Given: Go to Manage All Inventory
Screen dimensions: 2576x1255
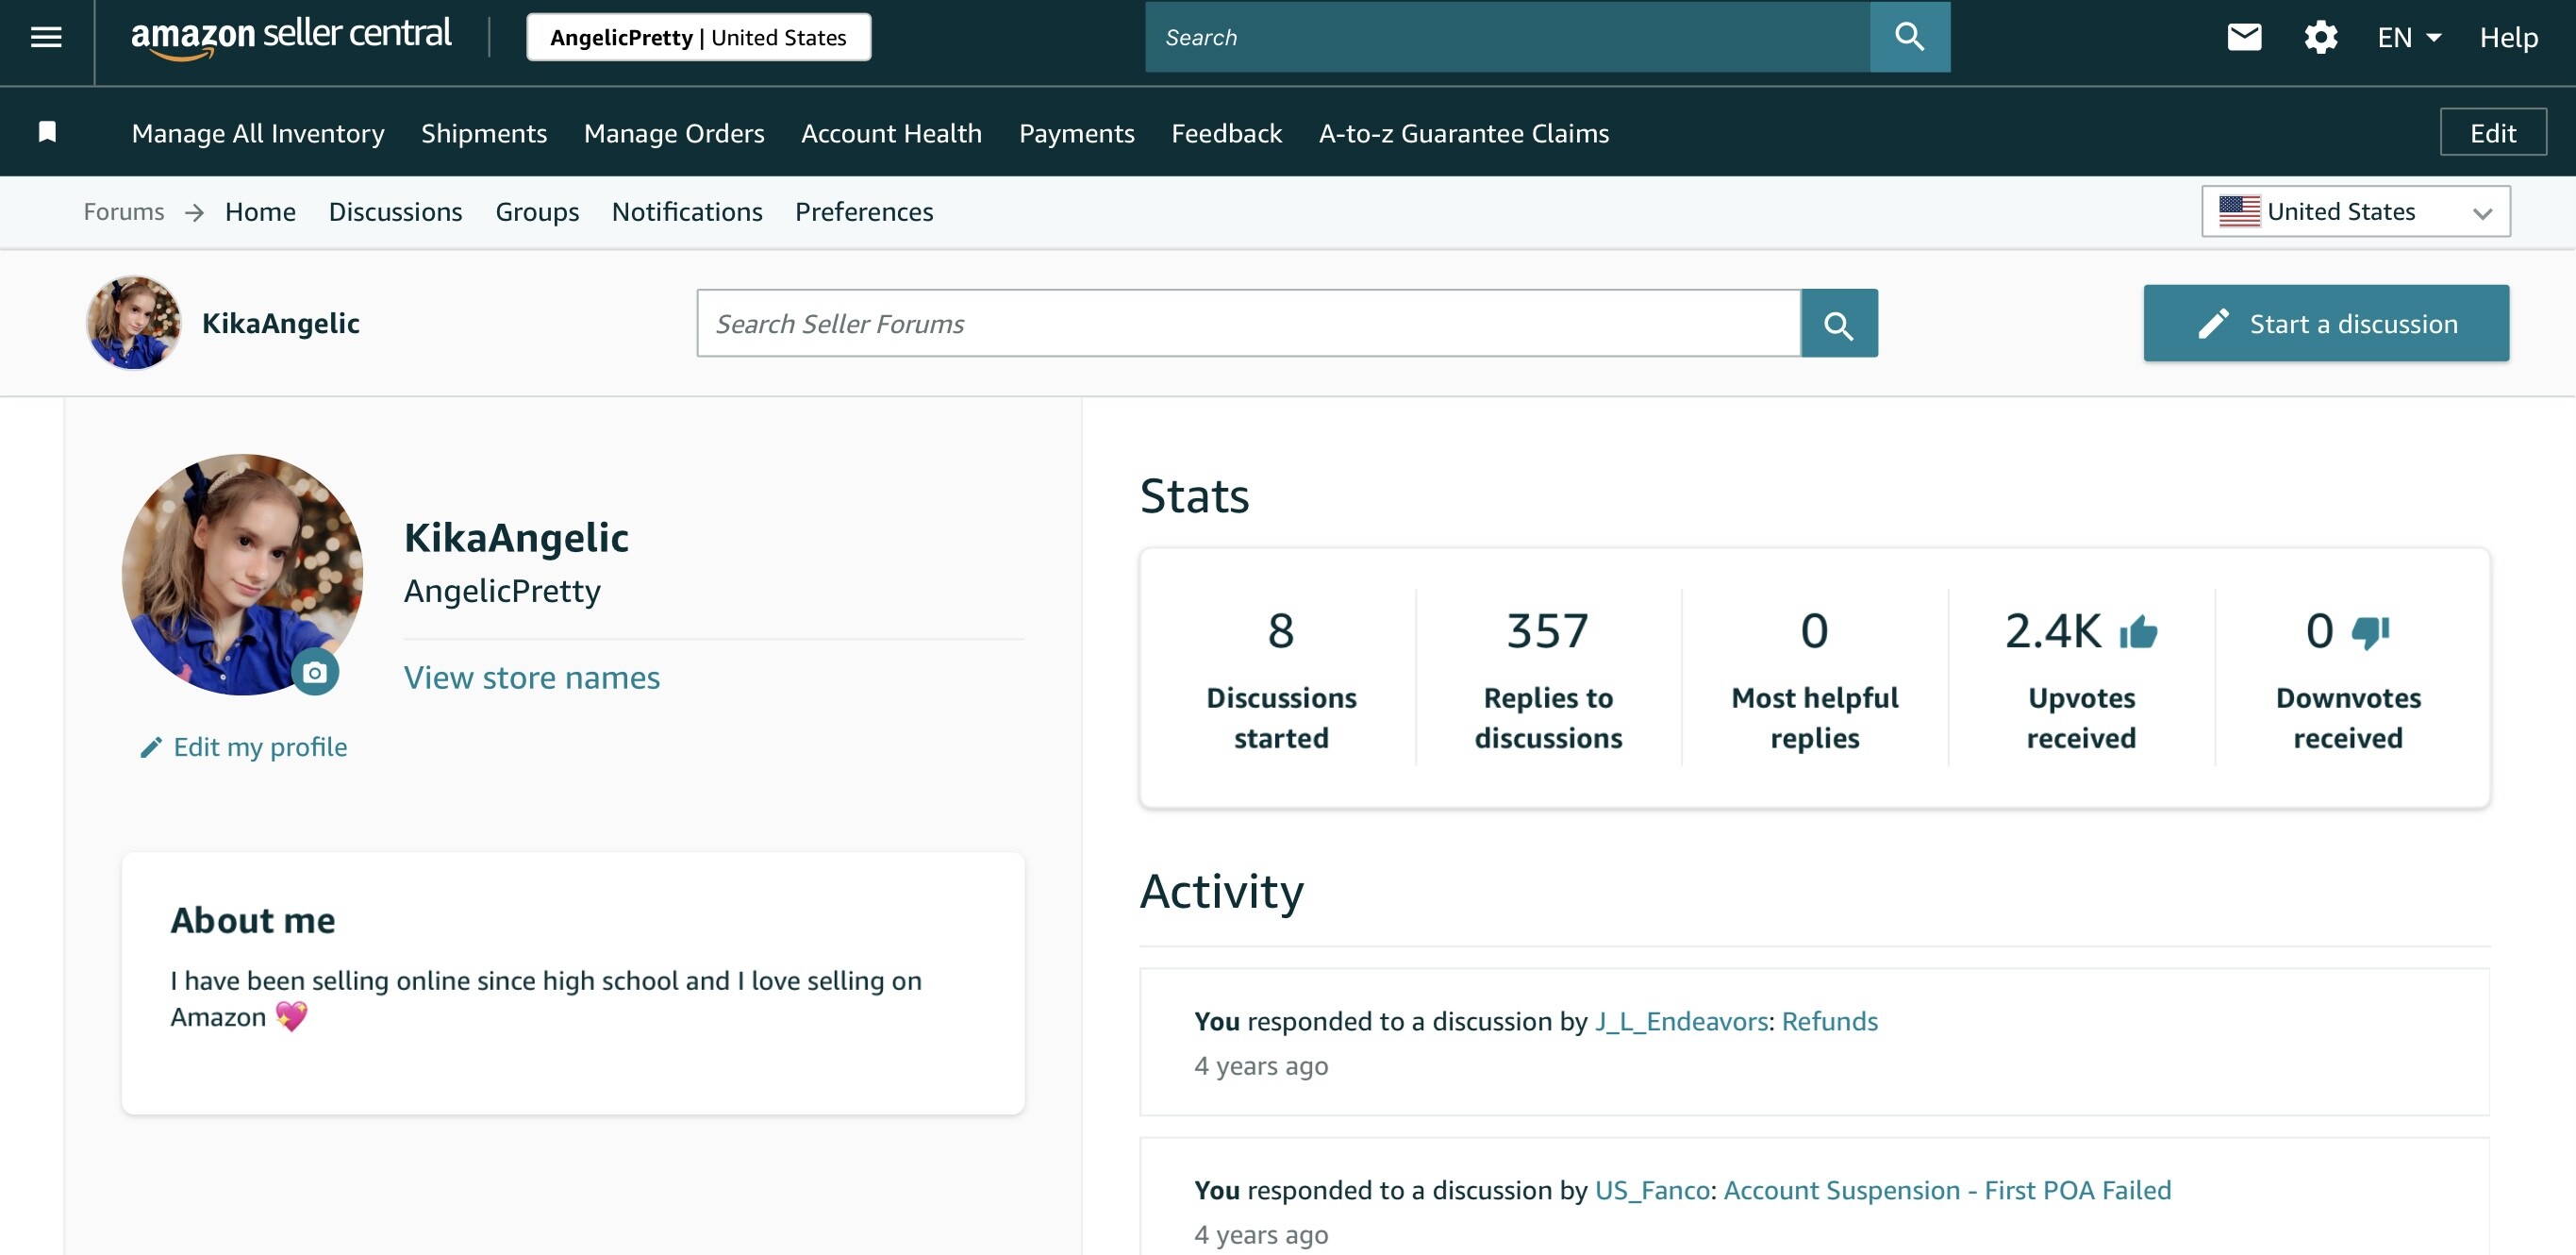Looking at the screenshot, I should [258, 133].
